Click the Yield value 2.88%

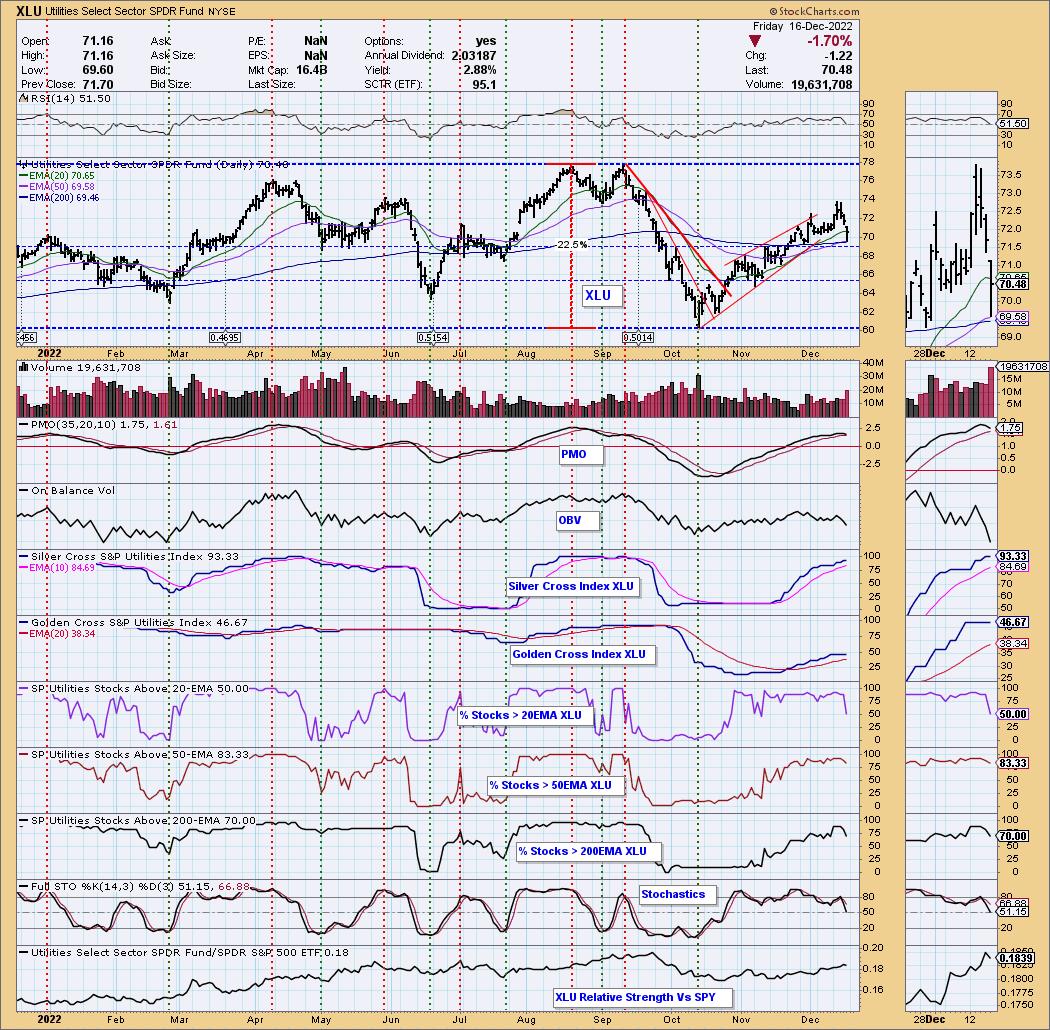pyautogui.click(x=479, y=70)
